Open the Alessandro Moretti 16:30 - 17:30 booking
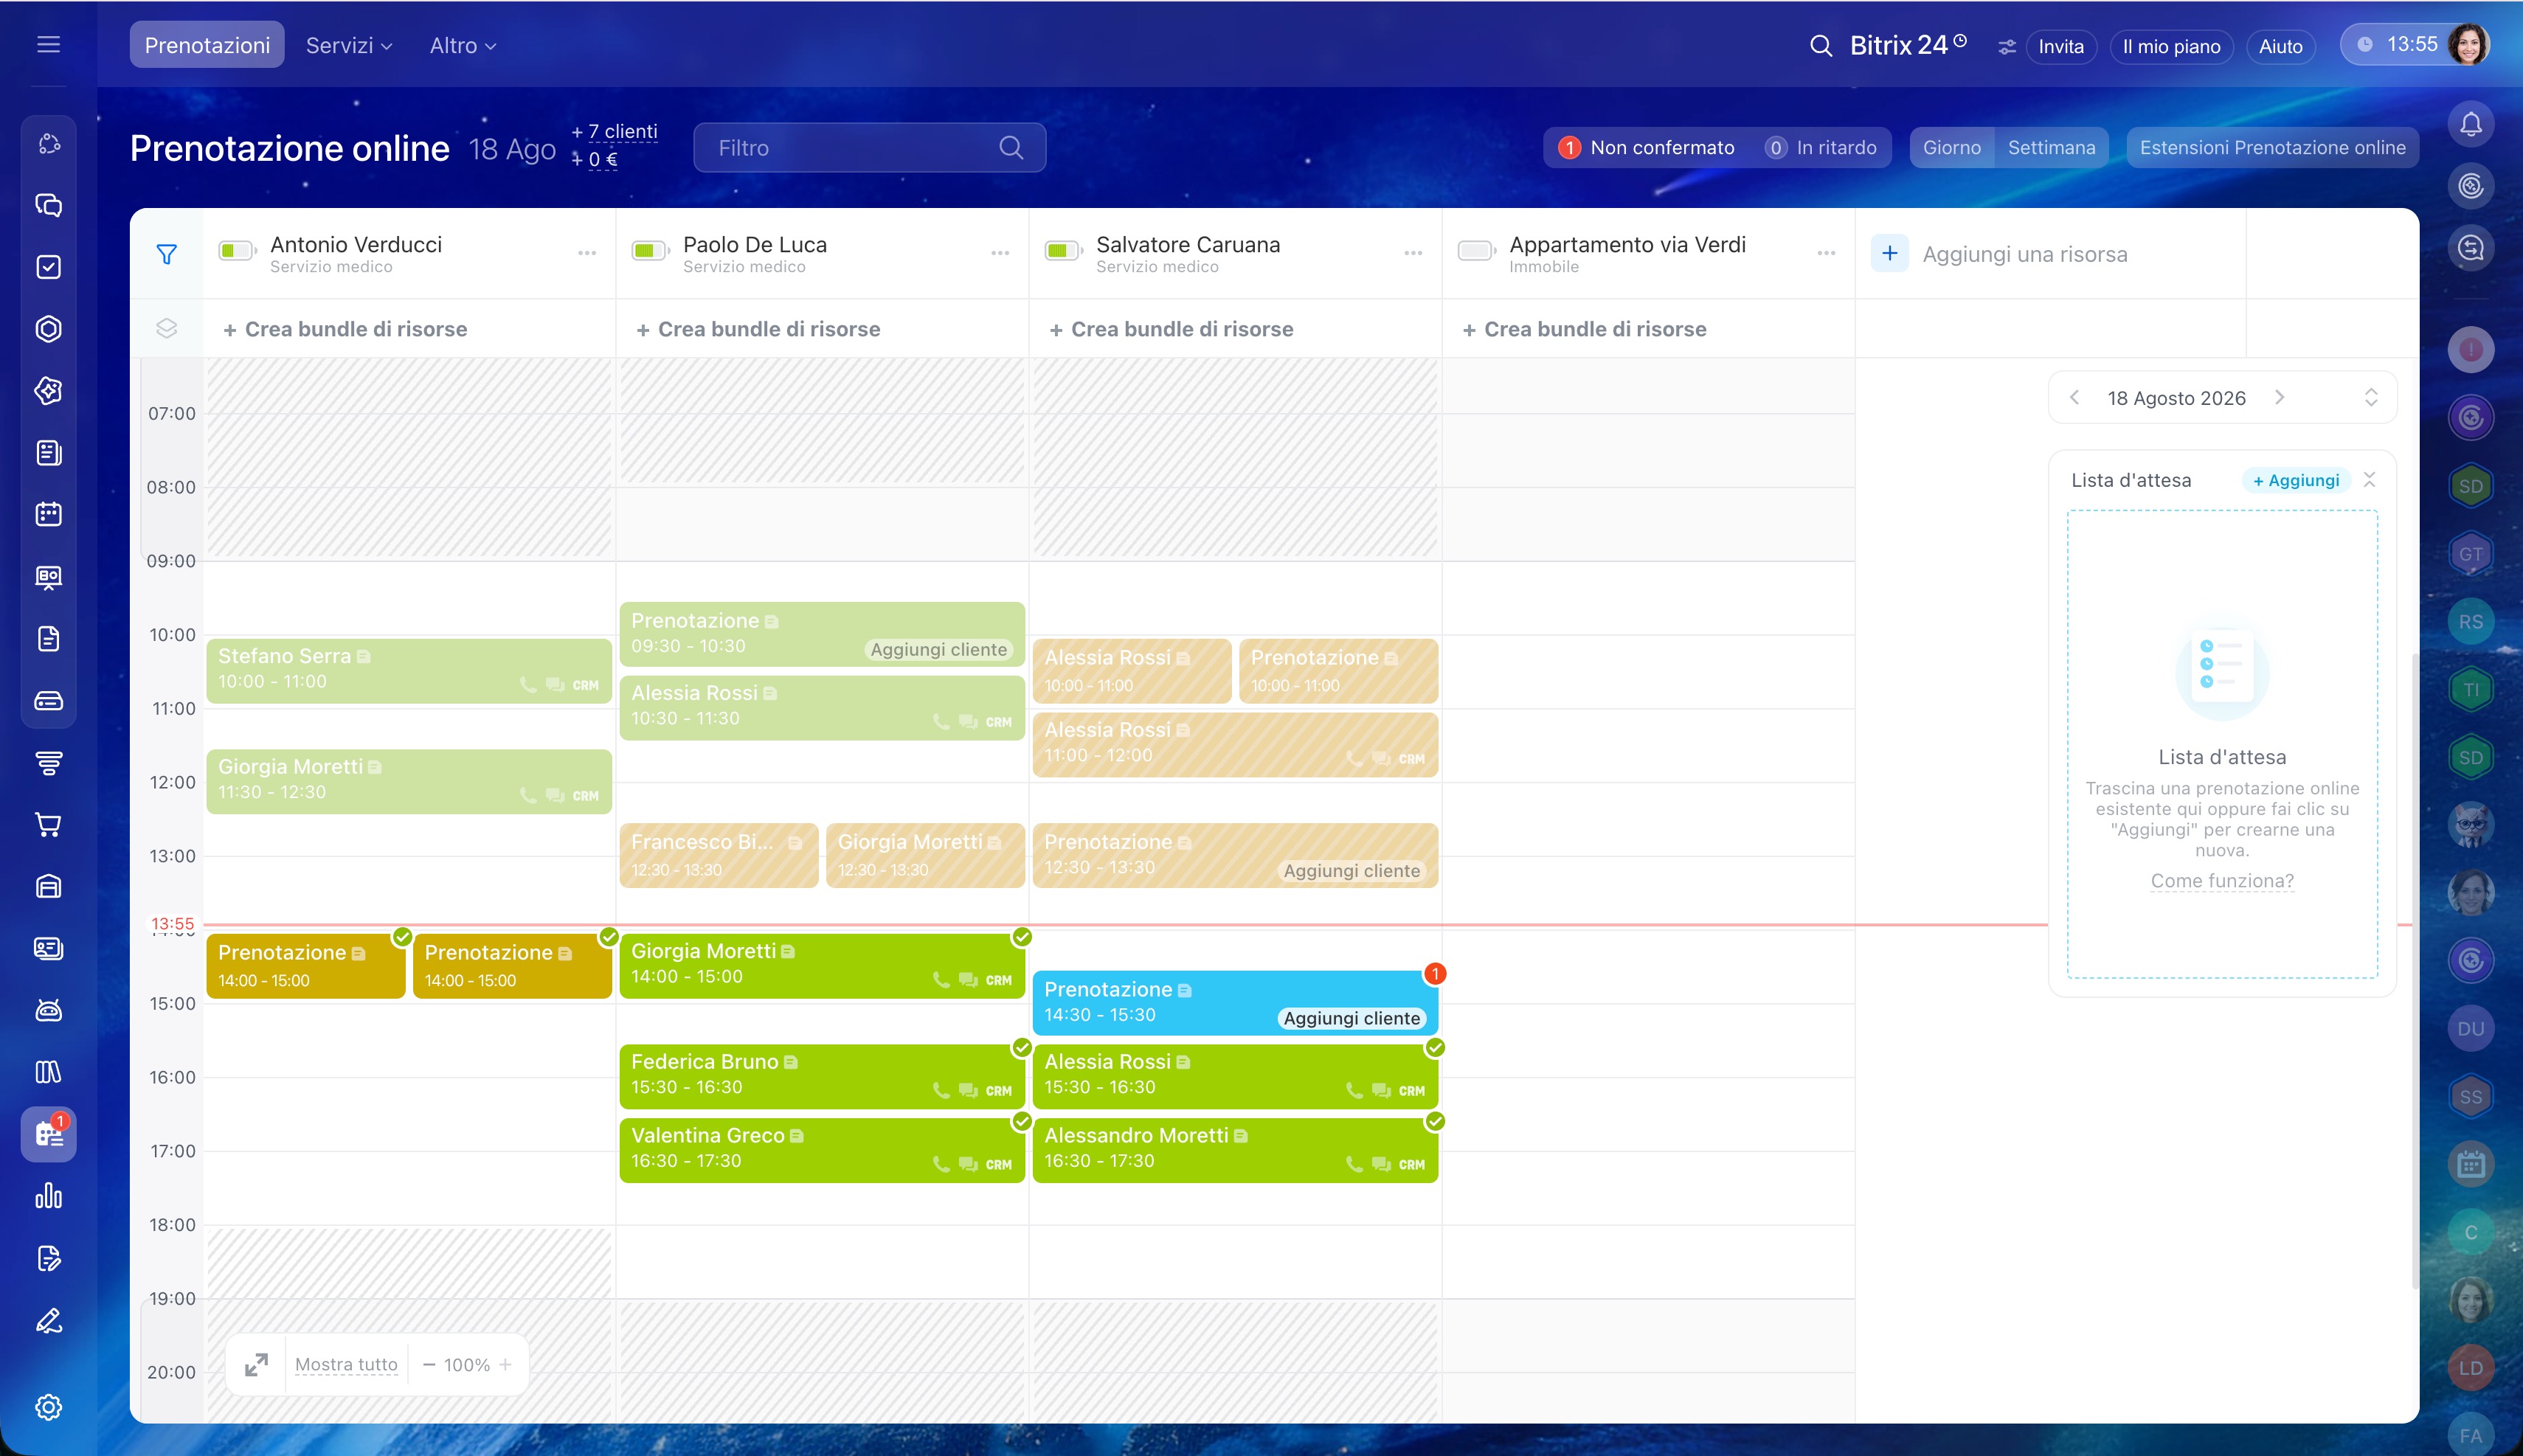This screenshot has height=1456, width=2523. (1235, 1150)
